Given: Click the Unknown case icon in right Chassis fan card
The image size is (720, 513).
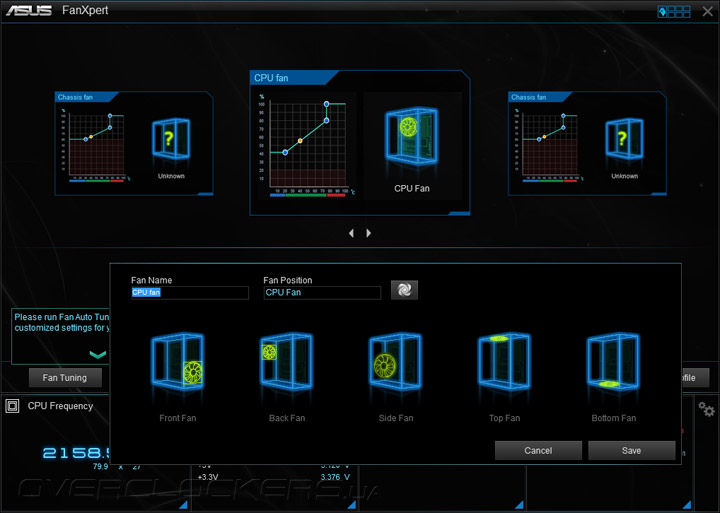Looking at the screenshot, I should point(624,139).
